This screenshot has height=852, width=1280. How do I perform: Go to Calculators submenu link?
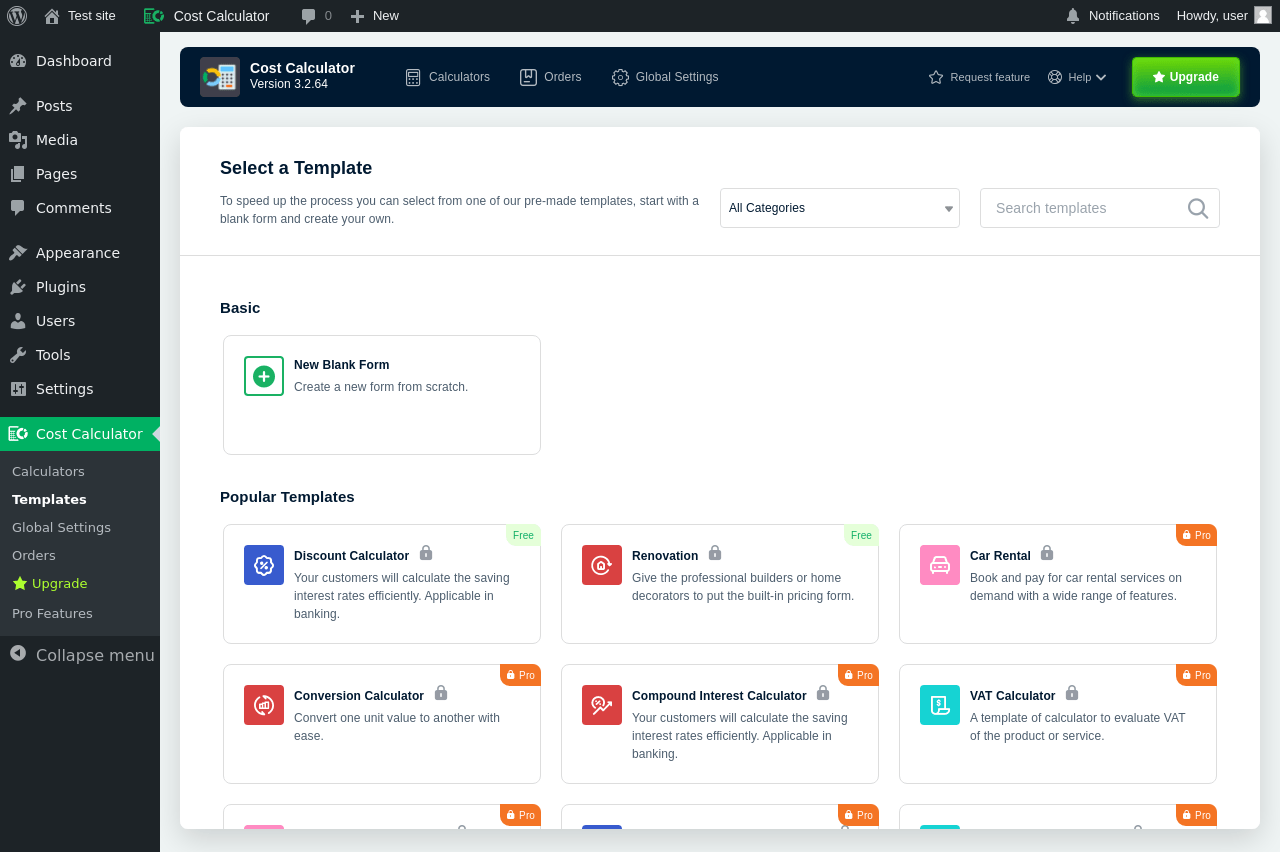(48, 472)
